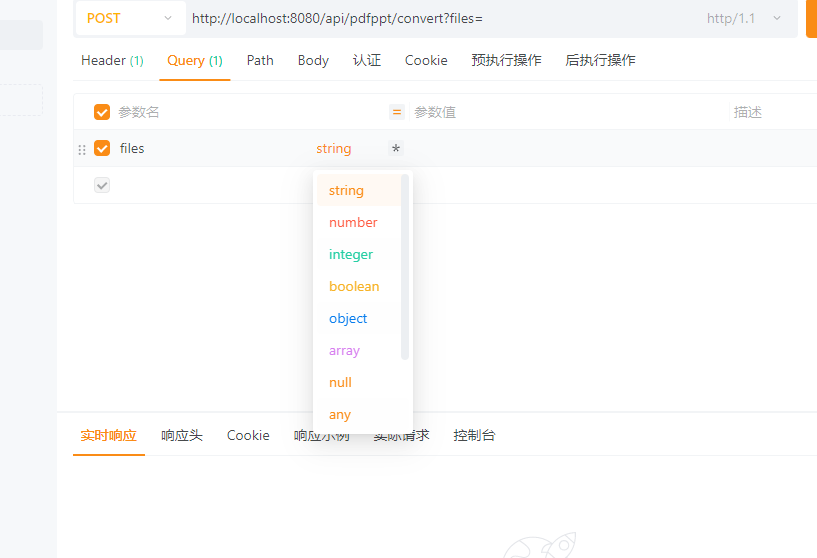Open the 后执行操作 tab
Image resolution: width=817 pixels, height=558 pixels.
pos(600,60)
